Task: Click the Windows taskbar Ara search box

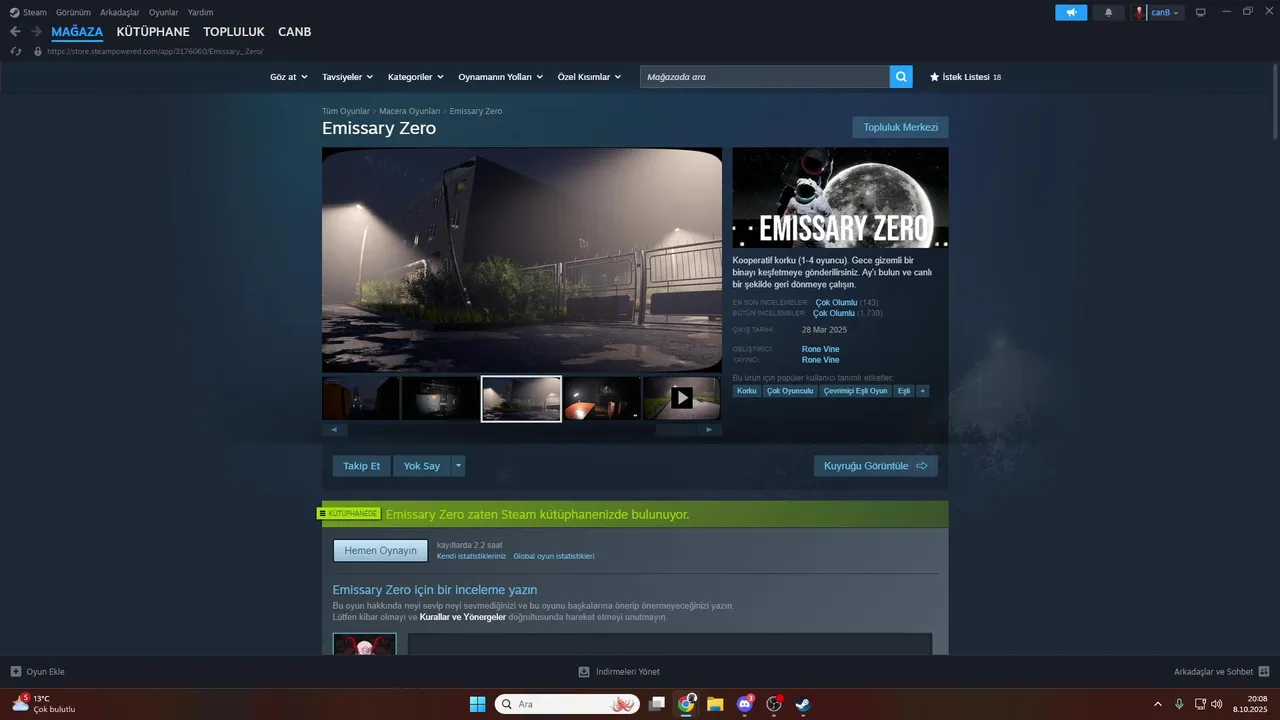Action: 567,704
